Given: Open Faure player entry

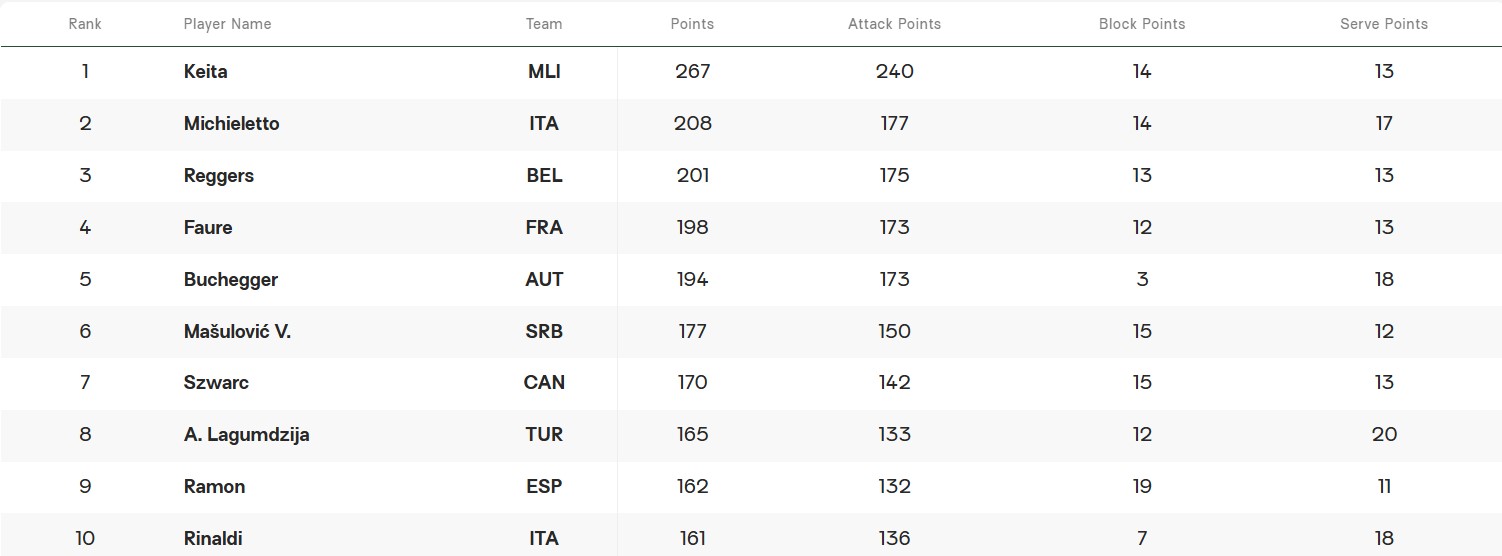Looking at the screenshot, I should pyautogui.click(x=208, y=228).
